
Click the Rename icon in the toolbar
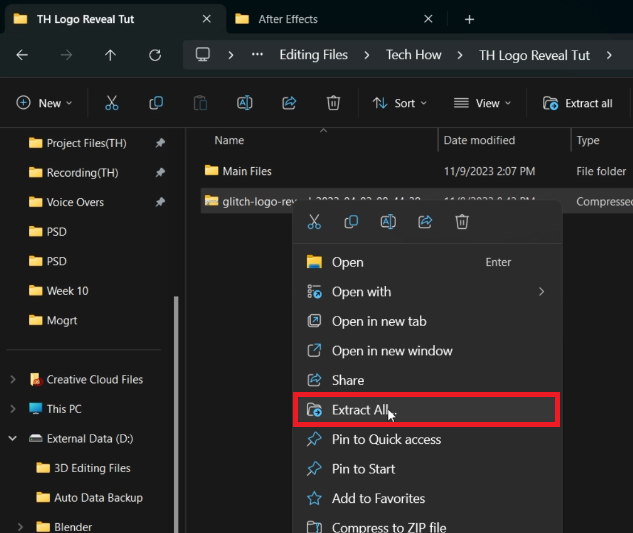coord(245,103)
